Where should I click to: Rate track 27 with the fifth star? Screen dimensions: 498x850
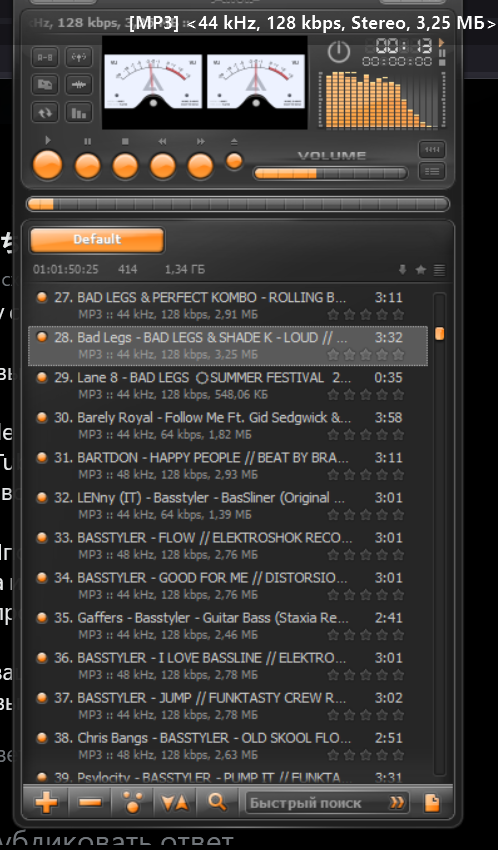tap(398, 314)
